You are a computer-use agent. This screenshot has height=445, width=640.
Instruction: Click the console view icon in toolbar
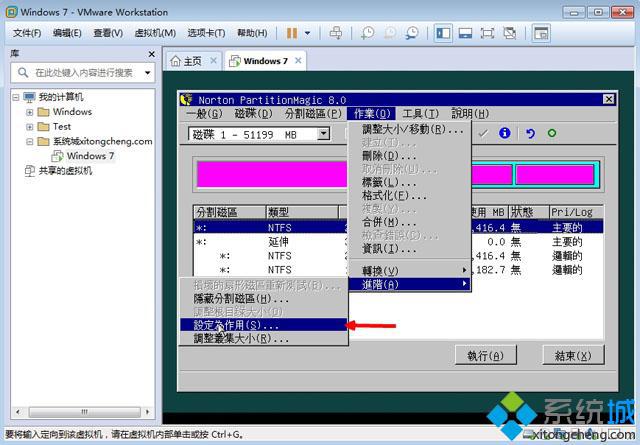[541, 33]
